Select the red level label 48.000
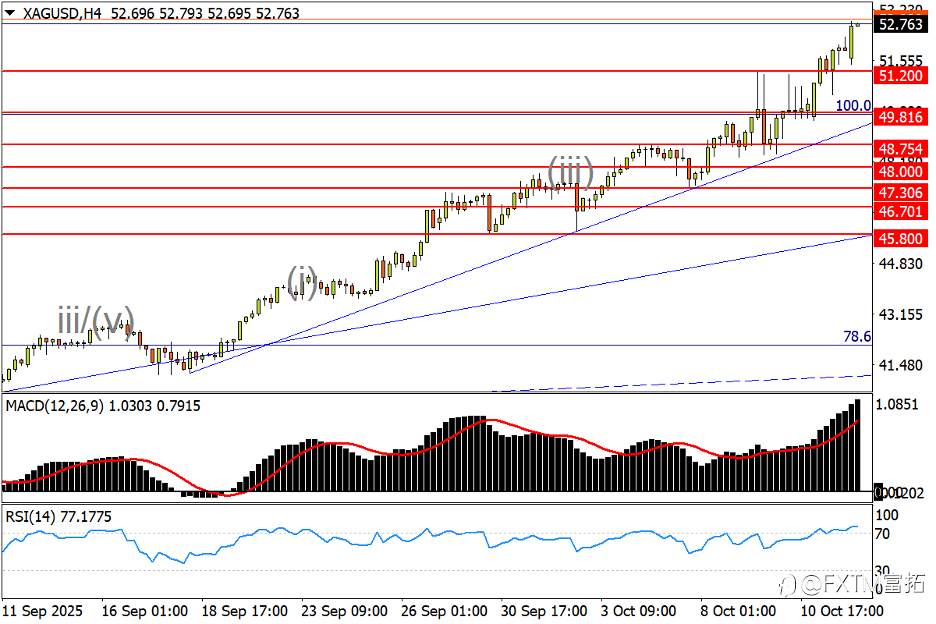 pyautogui.click(x=901, y=172)
